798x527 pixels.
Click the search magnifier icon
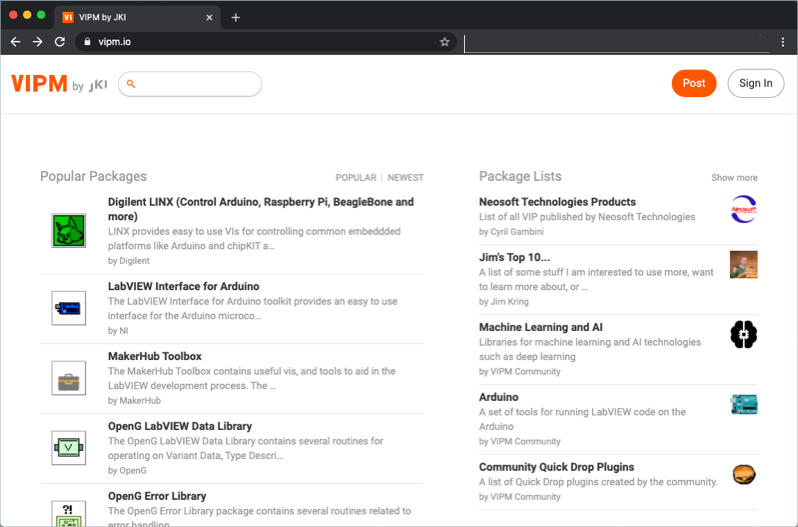(x=131, y=84)
